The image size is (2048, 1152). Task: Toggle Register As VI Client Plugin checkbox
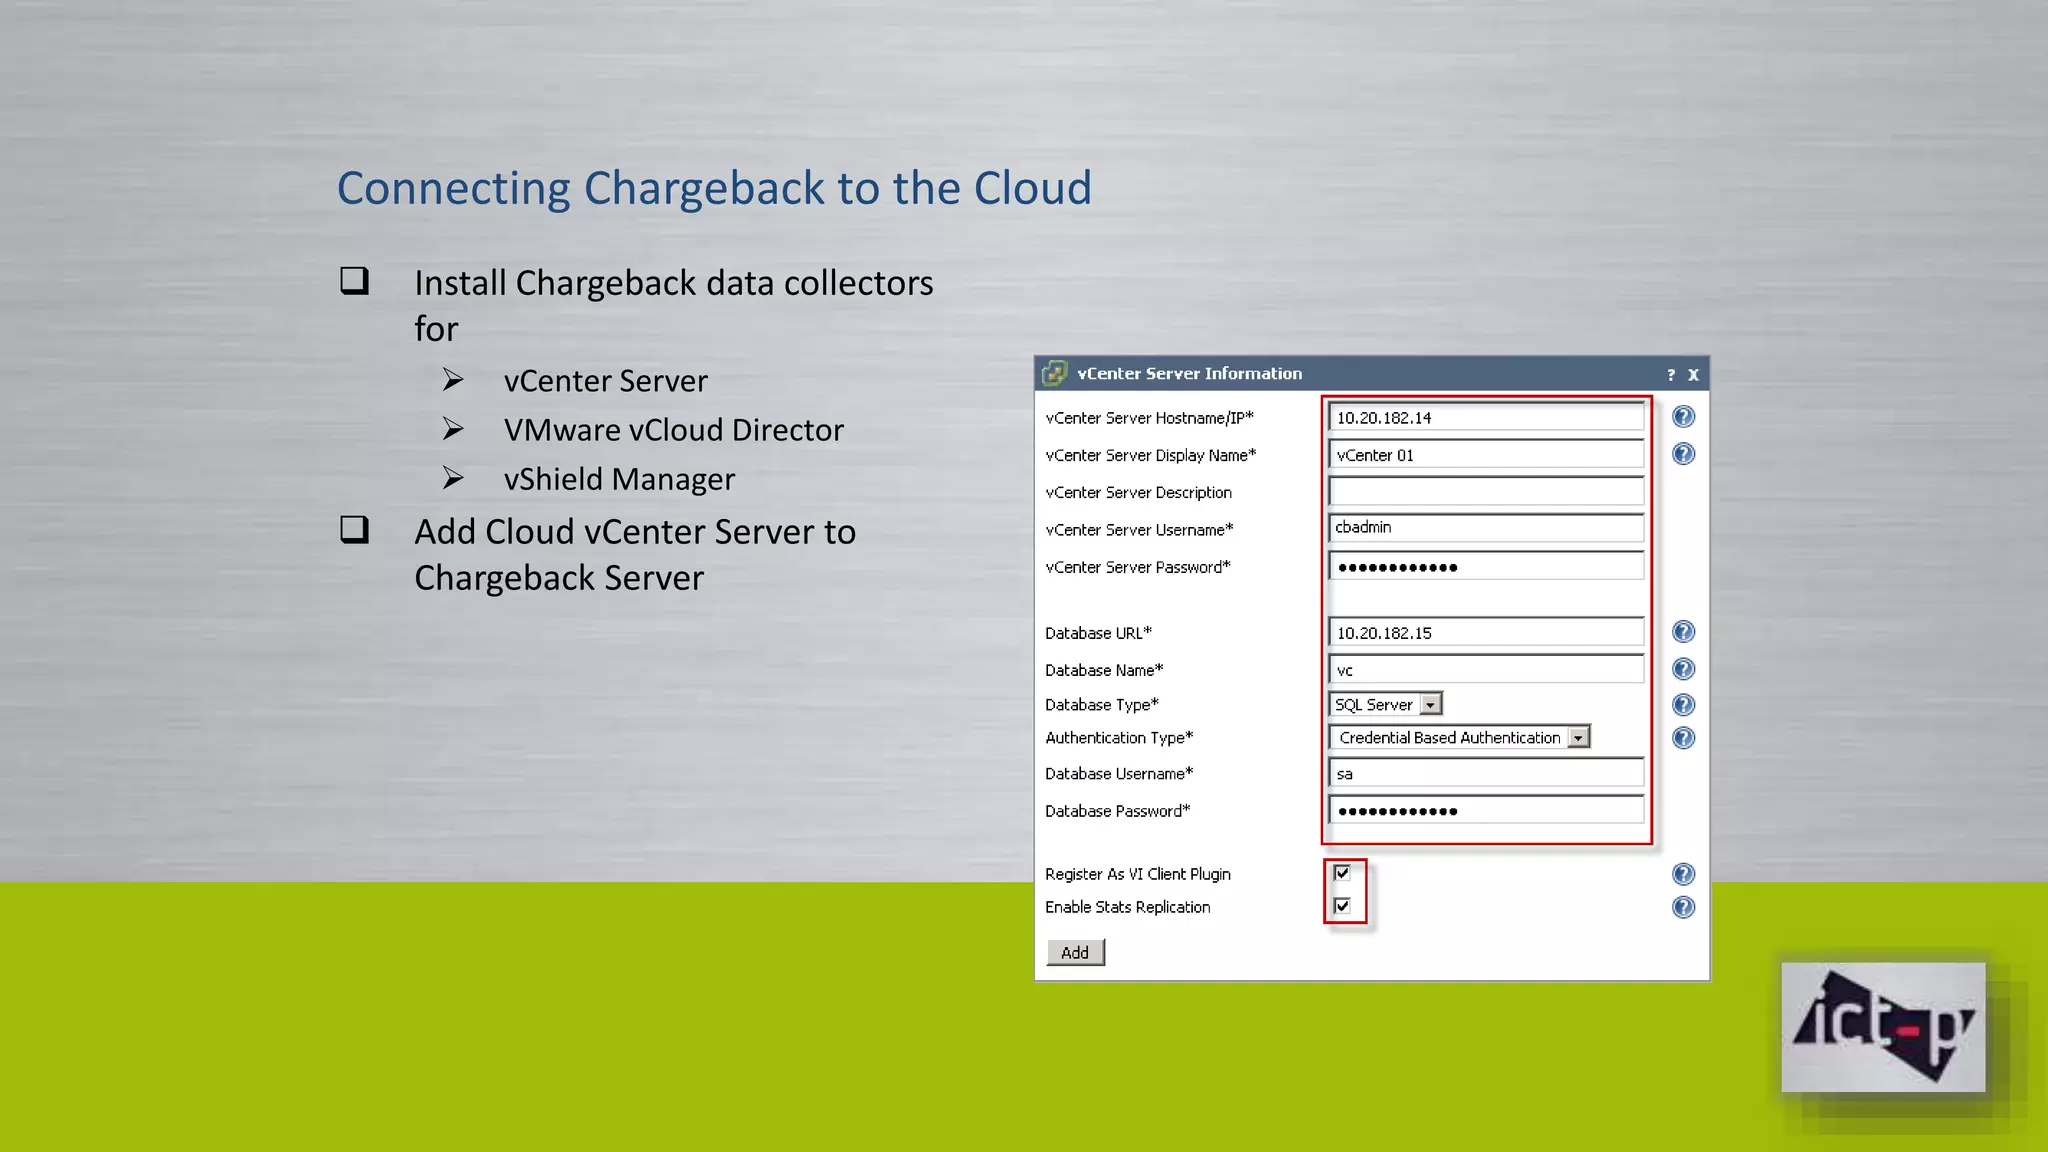click(x=1342, y=873)
